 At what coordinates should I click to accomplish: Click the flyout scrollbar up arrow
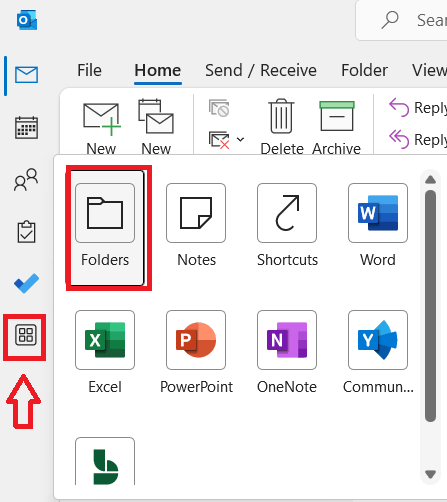[x=430, y=180]
